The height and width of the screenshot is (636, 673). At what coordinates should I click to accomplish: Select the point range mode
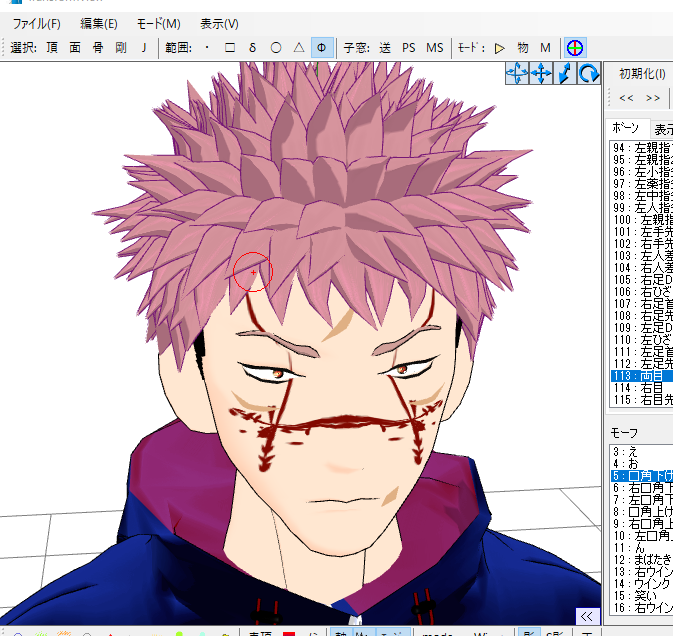[207, 48]
